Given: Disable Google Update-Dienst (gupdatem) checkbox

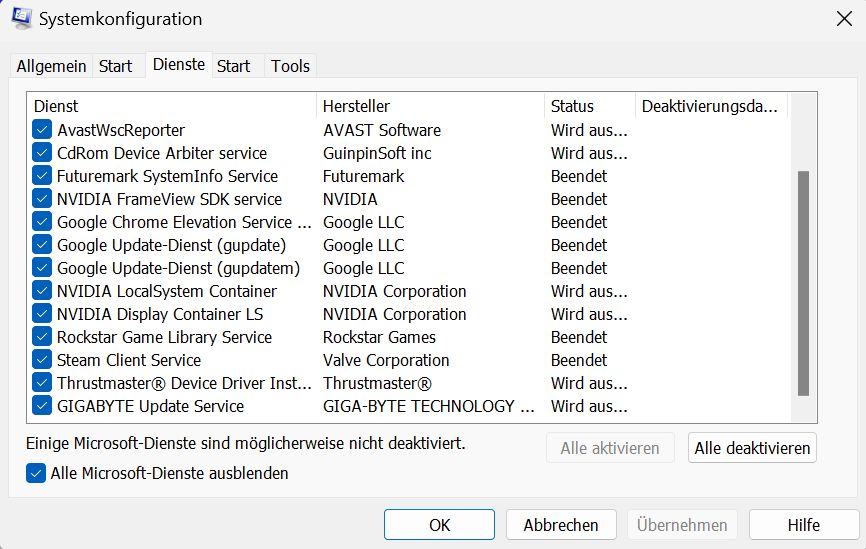Looking at the screenshot, I should coord(41,268).
